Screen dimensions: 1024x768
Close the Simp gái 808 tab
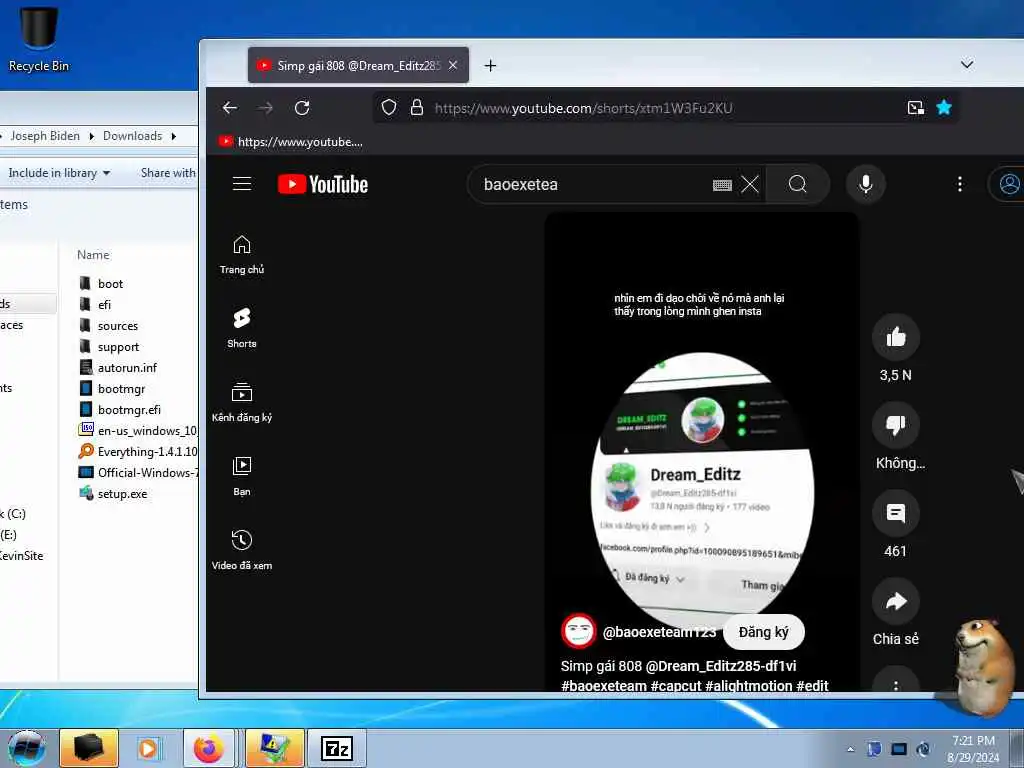pos(453,65)
